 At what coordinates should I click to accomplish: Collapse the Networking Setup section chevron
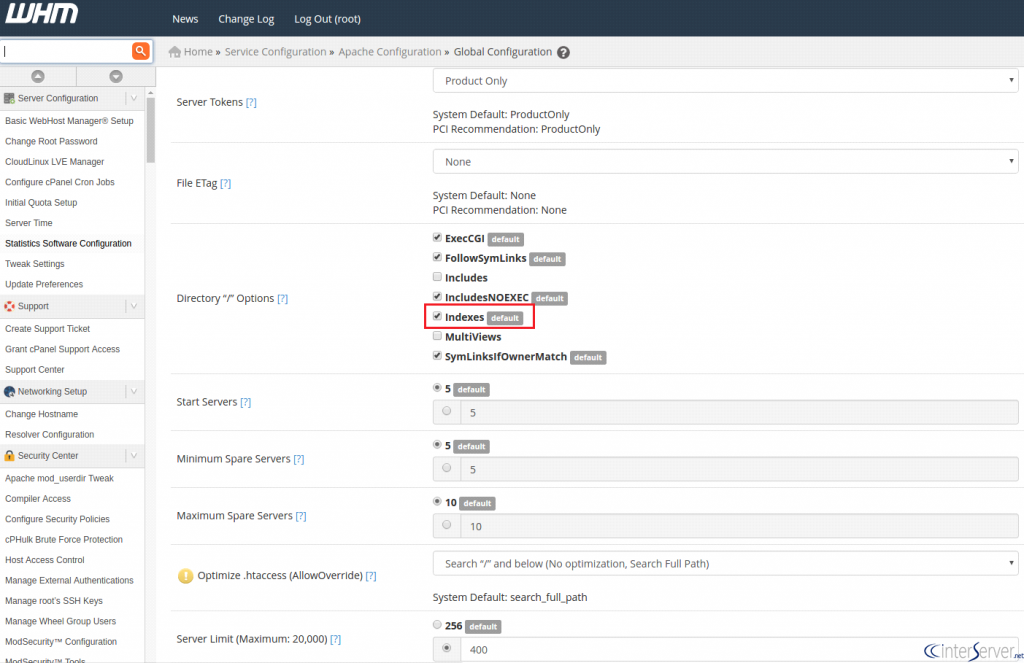(x=134, y=391)
